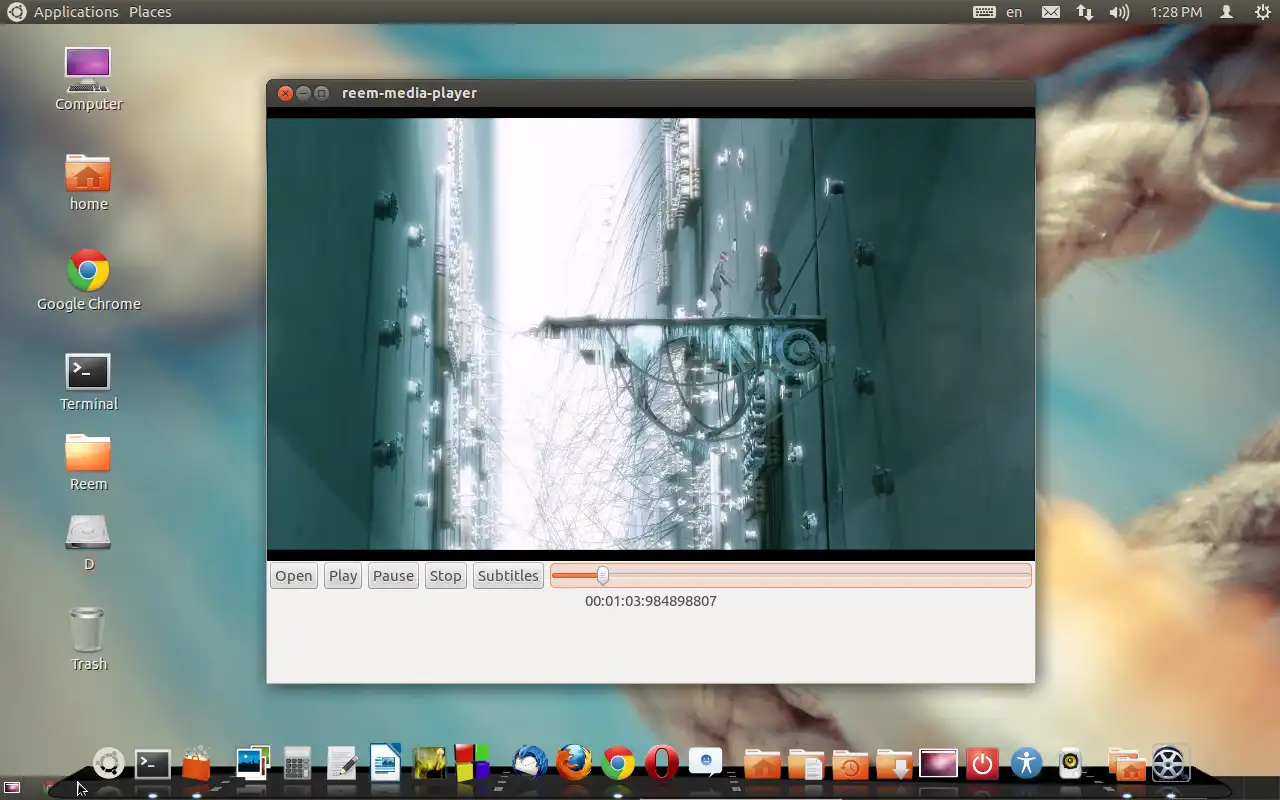Open Firefox from the dock
The image size is (1280, 800).
click(574, 764)
